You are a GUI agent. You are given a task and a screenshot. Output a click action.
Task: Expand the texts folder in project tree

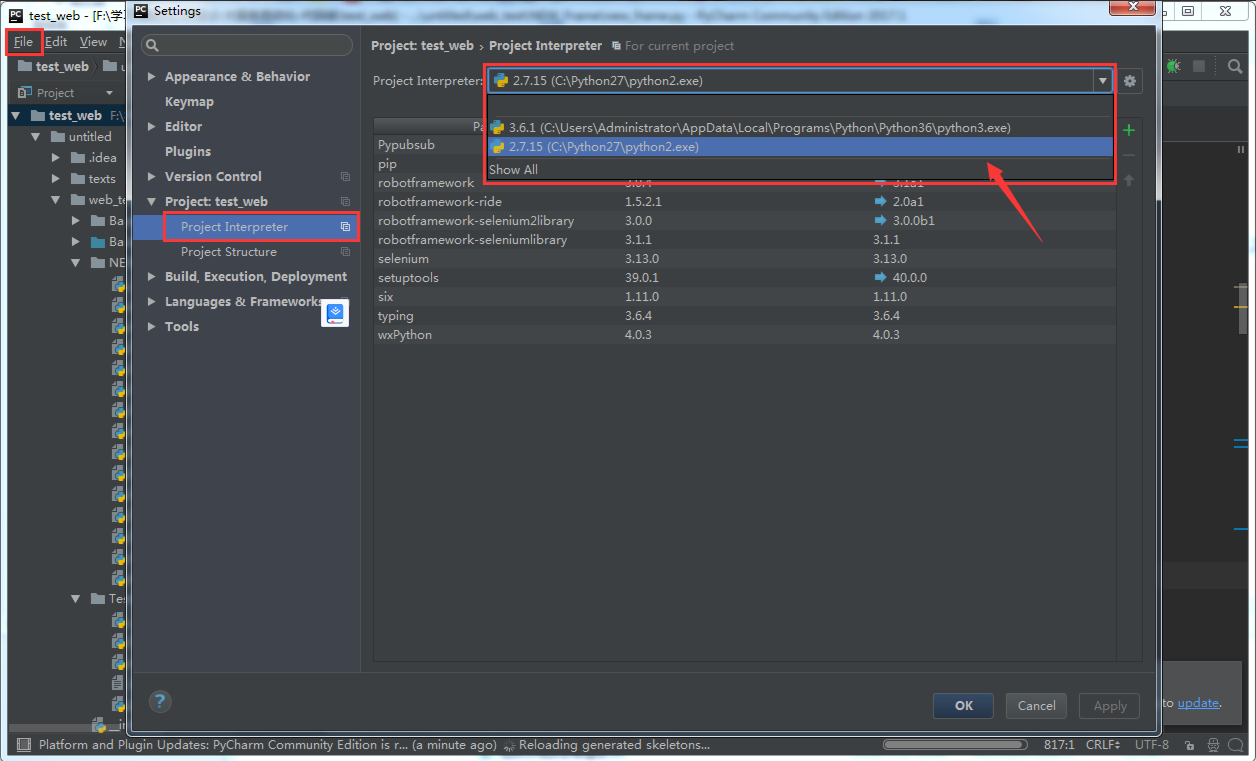(x=57, y=179)
